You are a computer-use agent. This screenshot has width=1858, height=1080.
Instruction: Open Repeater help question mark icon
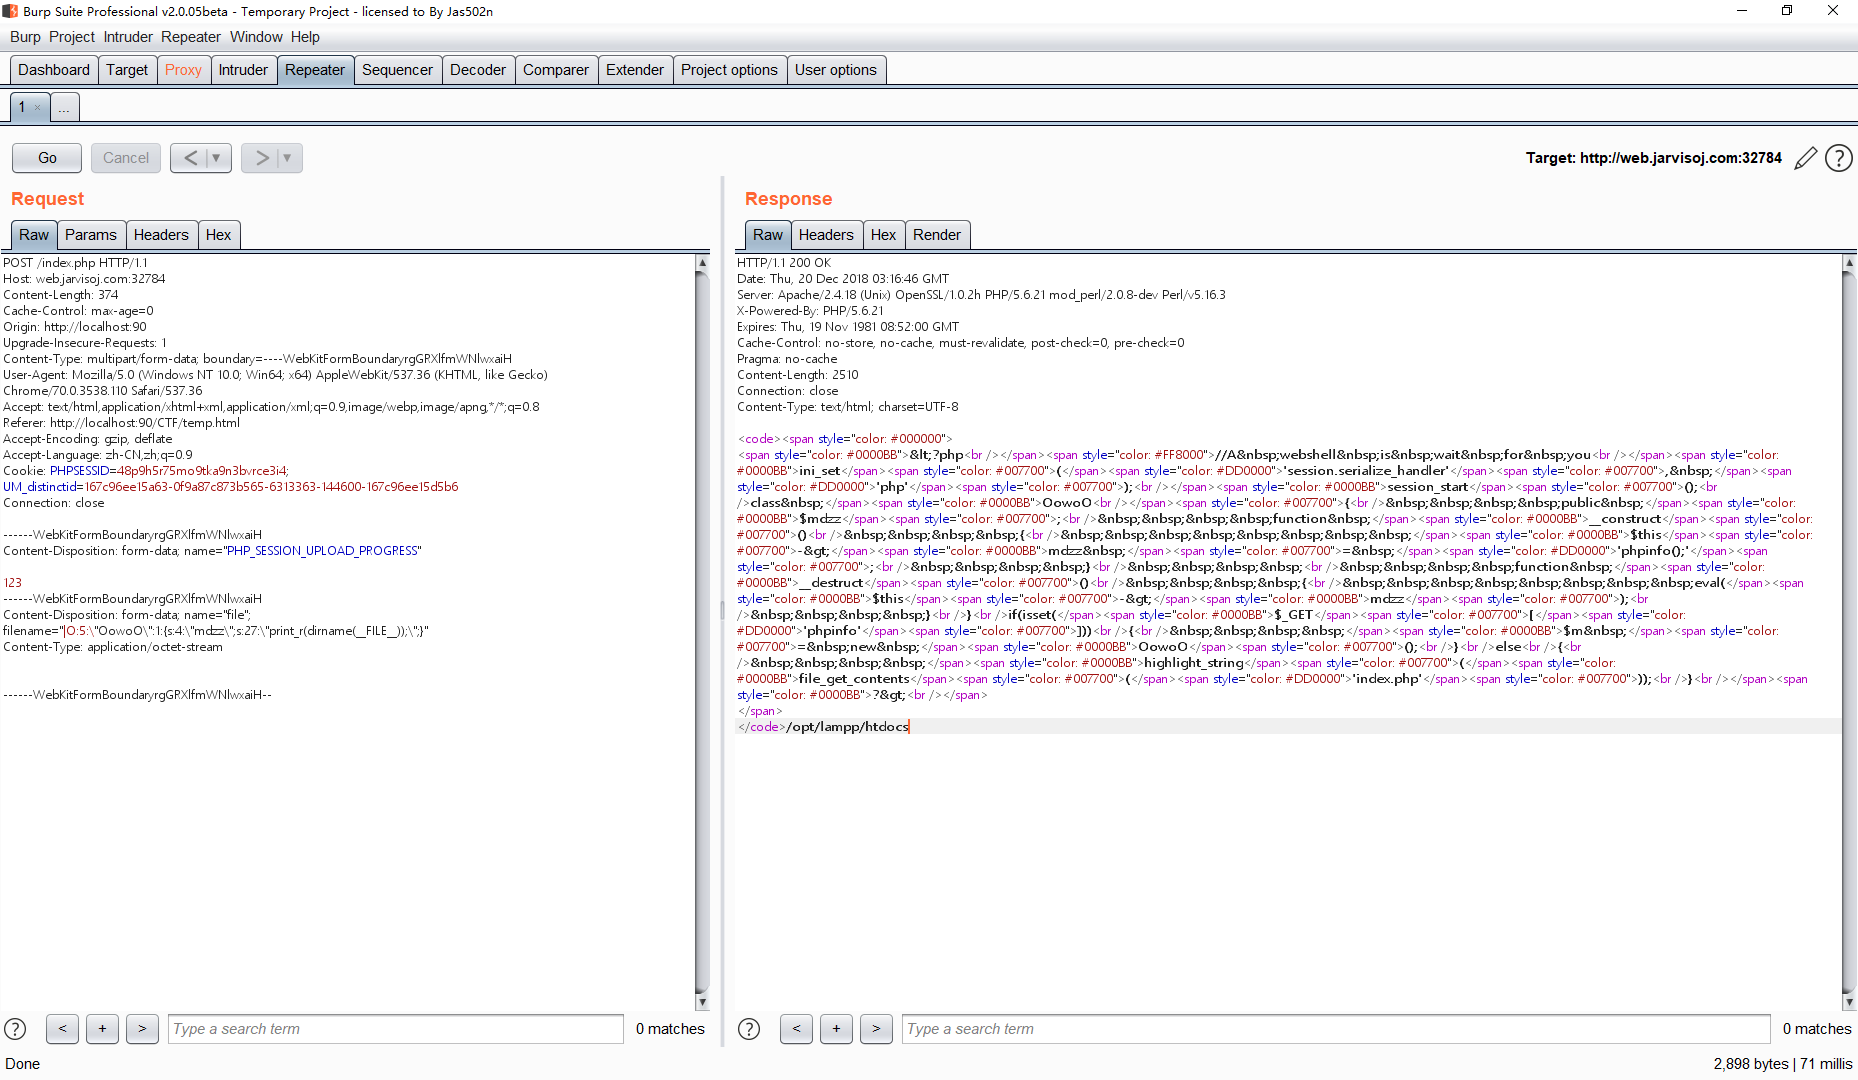pos(1839,158)
